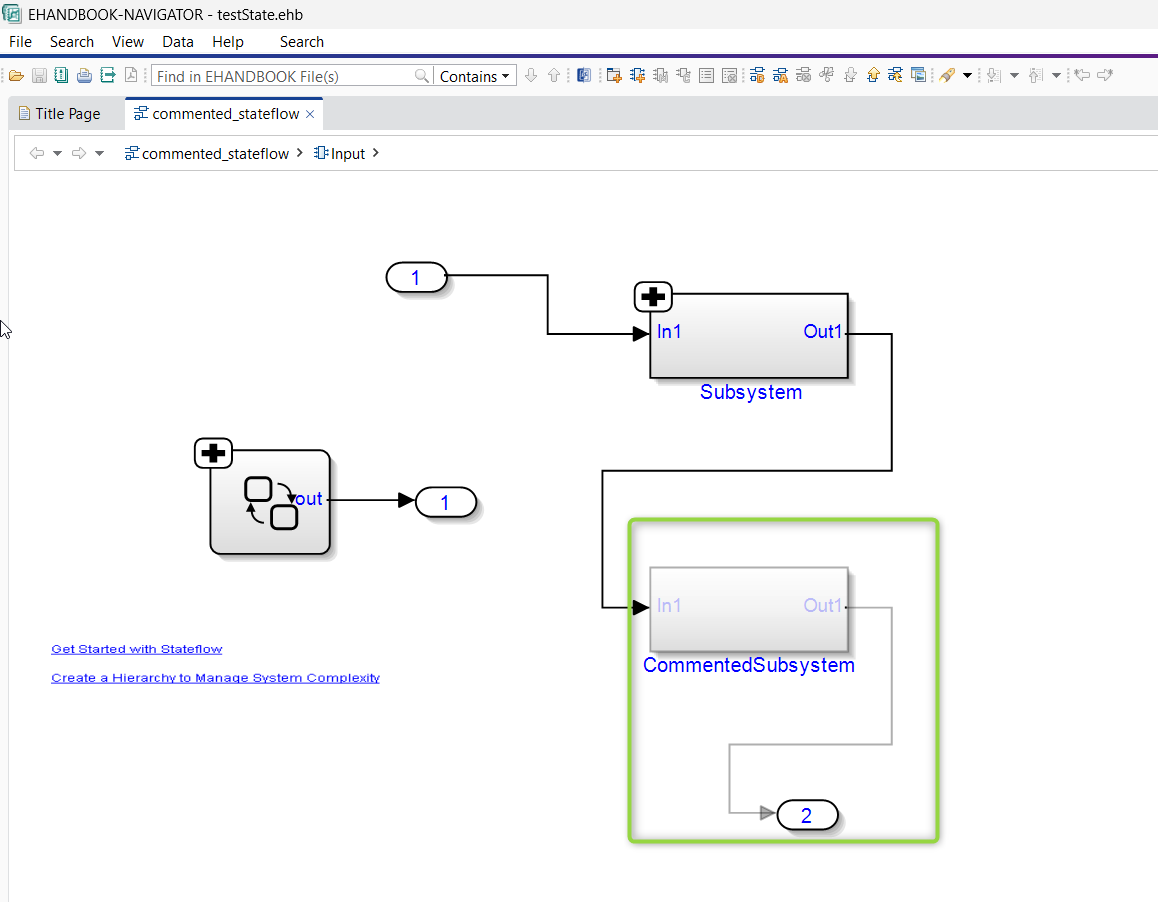
Task: Click the window with orange plus icon
Action: (614, 75)
